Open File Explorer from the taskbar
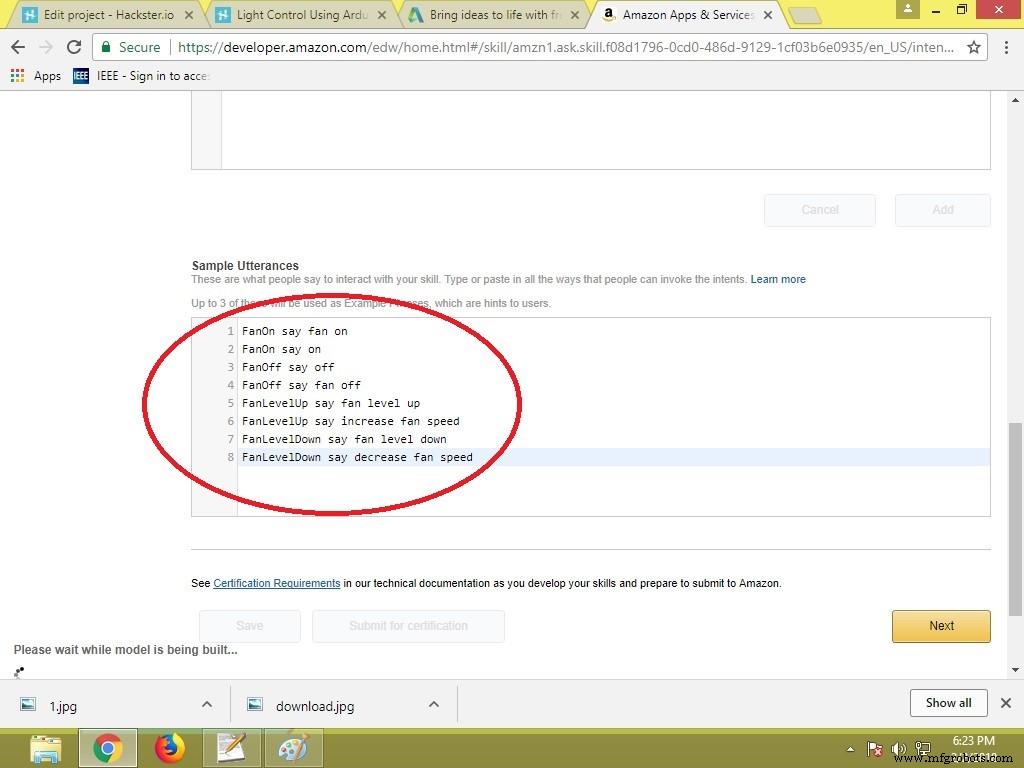This screenshot has width=1024, height=768. pyautogui.click(x=46, y=747)
